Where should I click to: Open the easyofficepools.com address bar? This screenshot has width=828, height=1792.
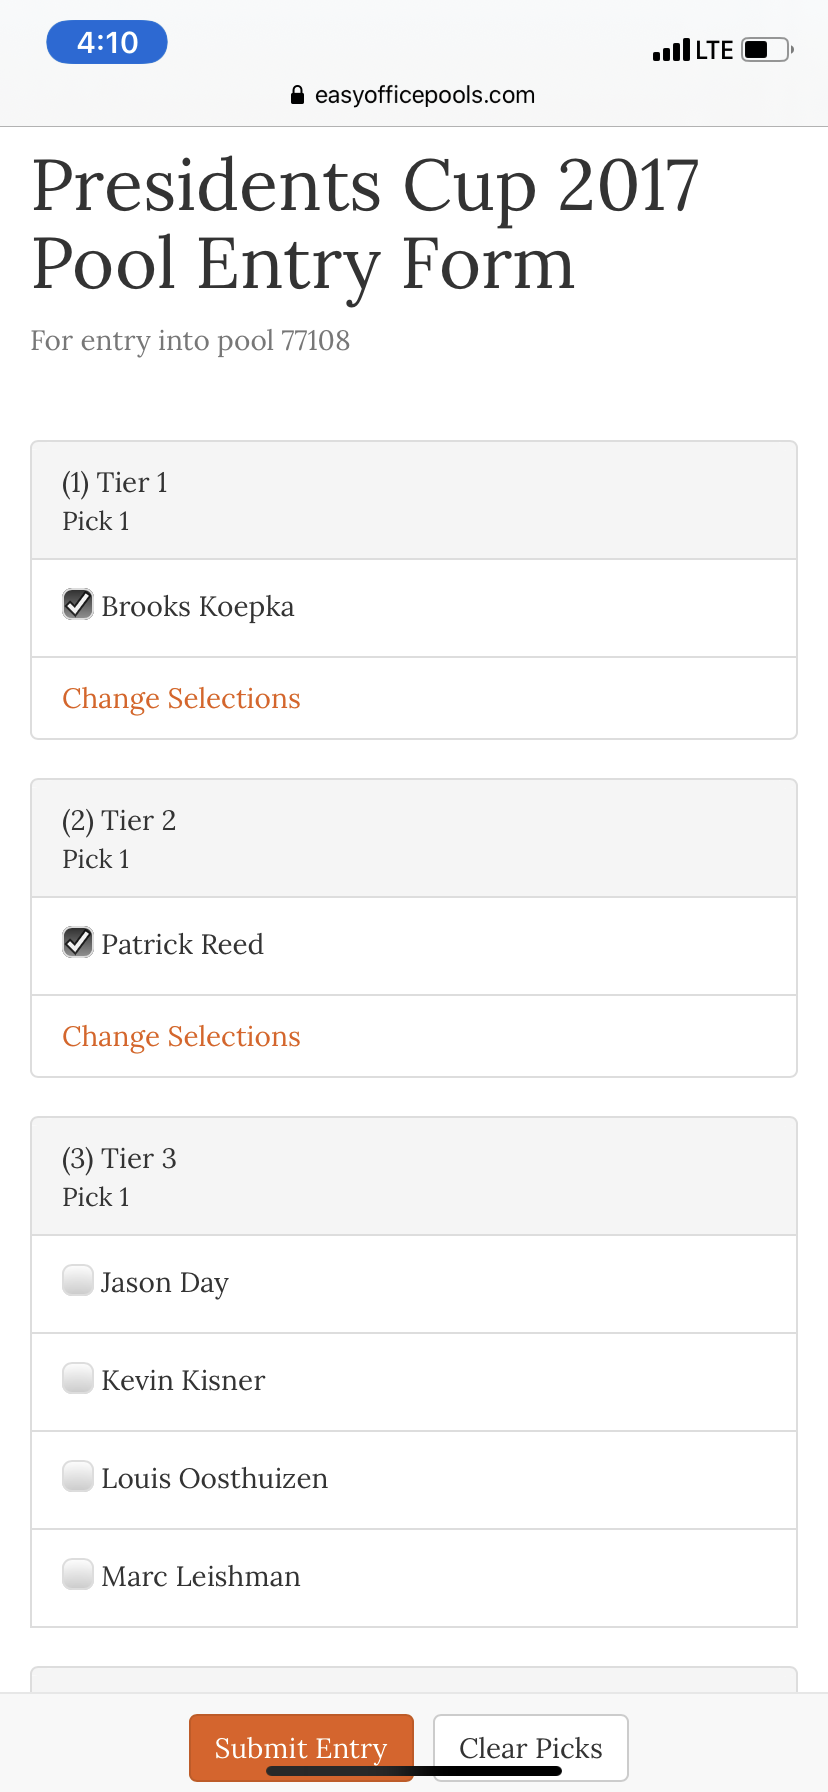425,94
